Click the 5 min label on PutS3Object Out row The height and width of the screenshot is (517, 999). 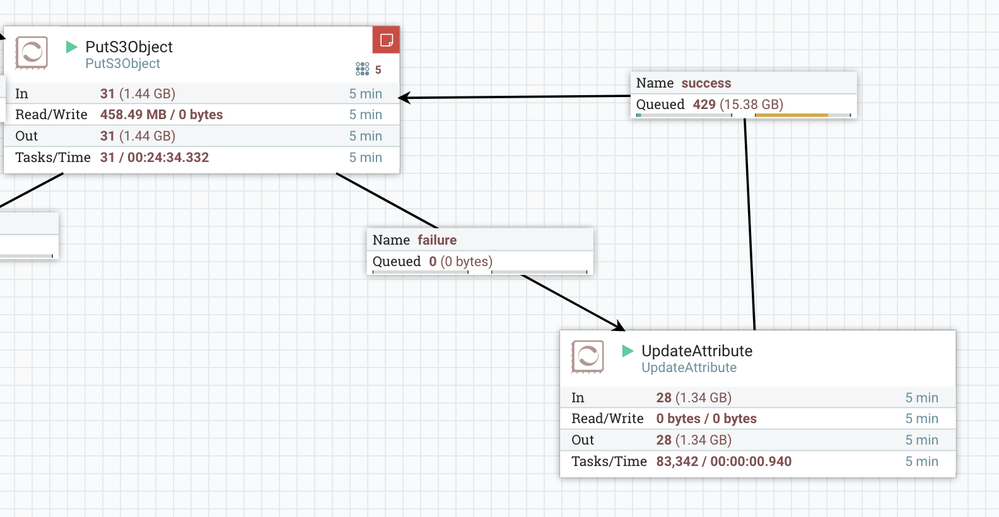click(366, 136)
